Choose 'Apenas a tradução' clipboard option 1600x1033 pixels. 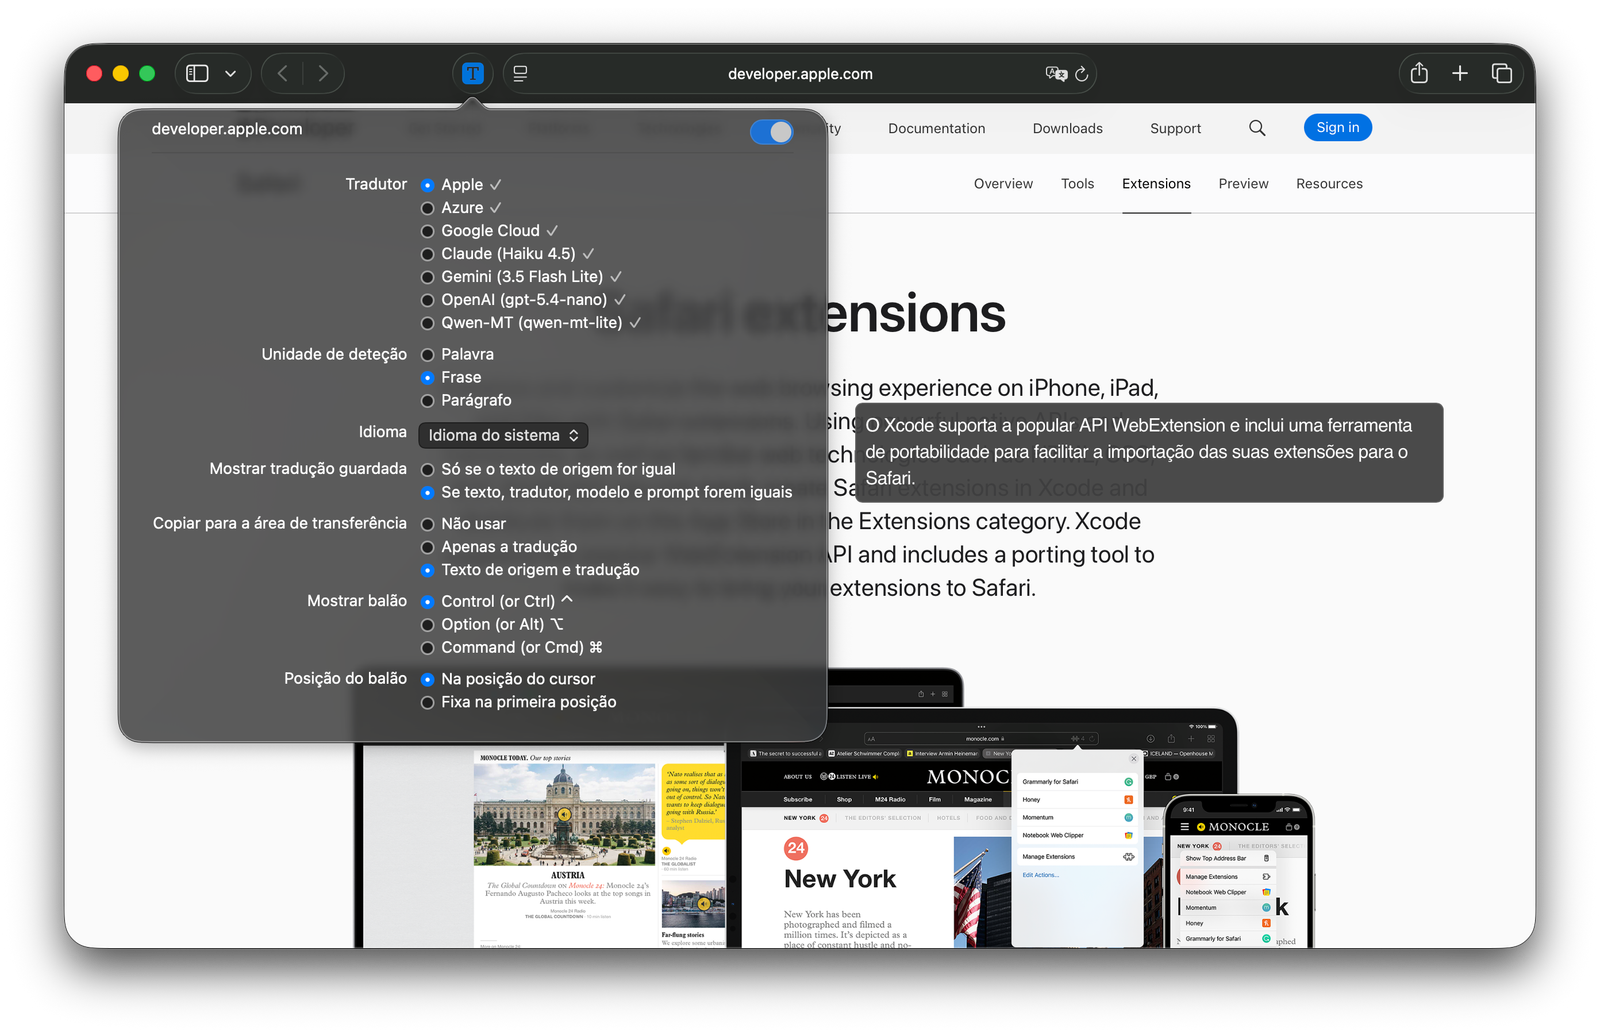pyautogui.click(x=428, y=548)
